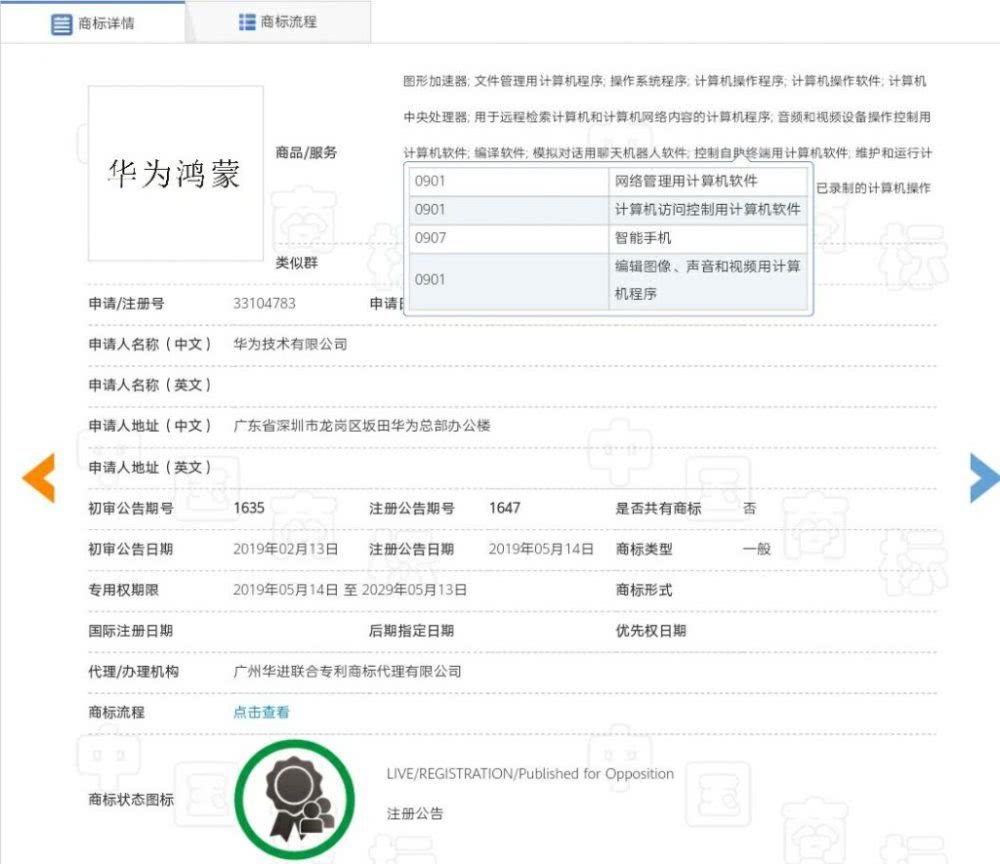Click the 是否共有商标 label
The height and width of the screenshot is (864, 1000).
[x=658, y=508]
